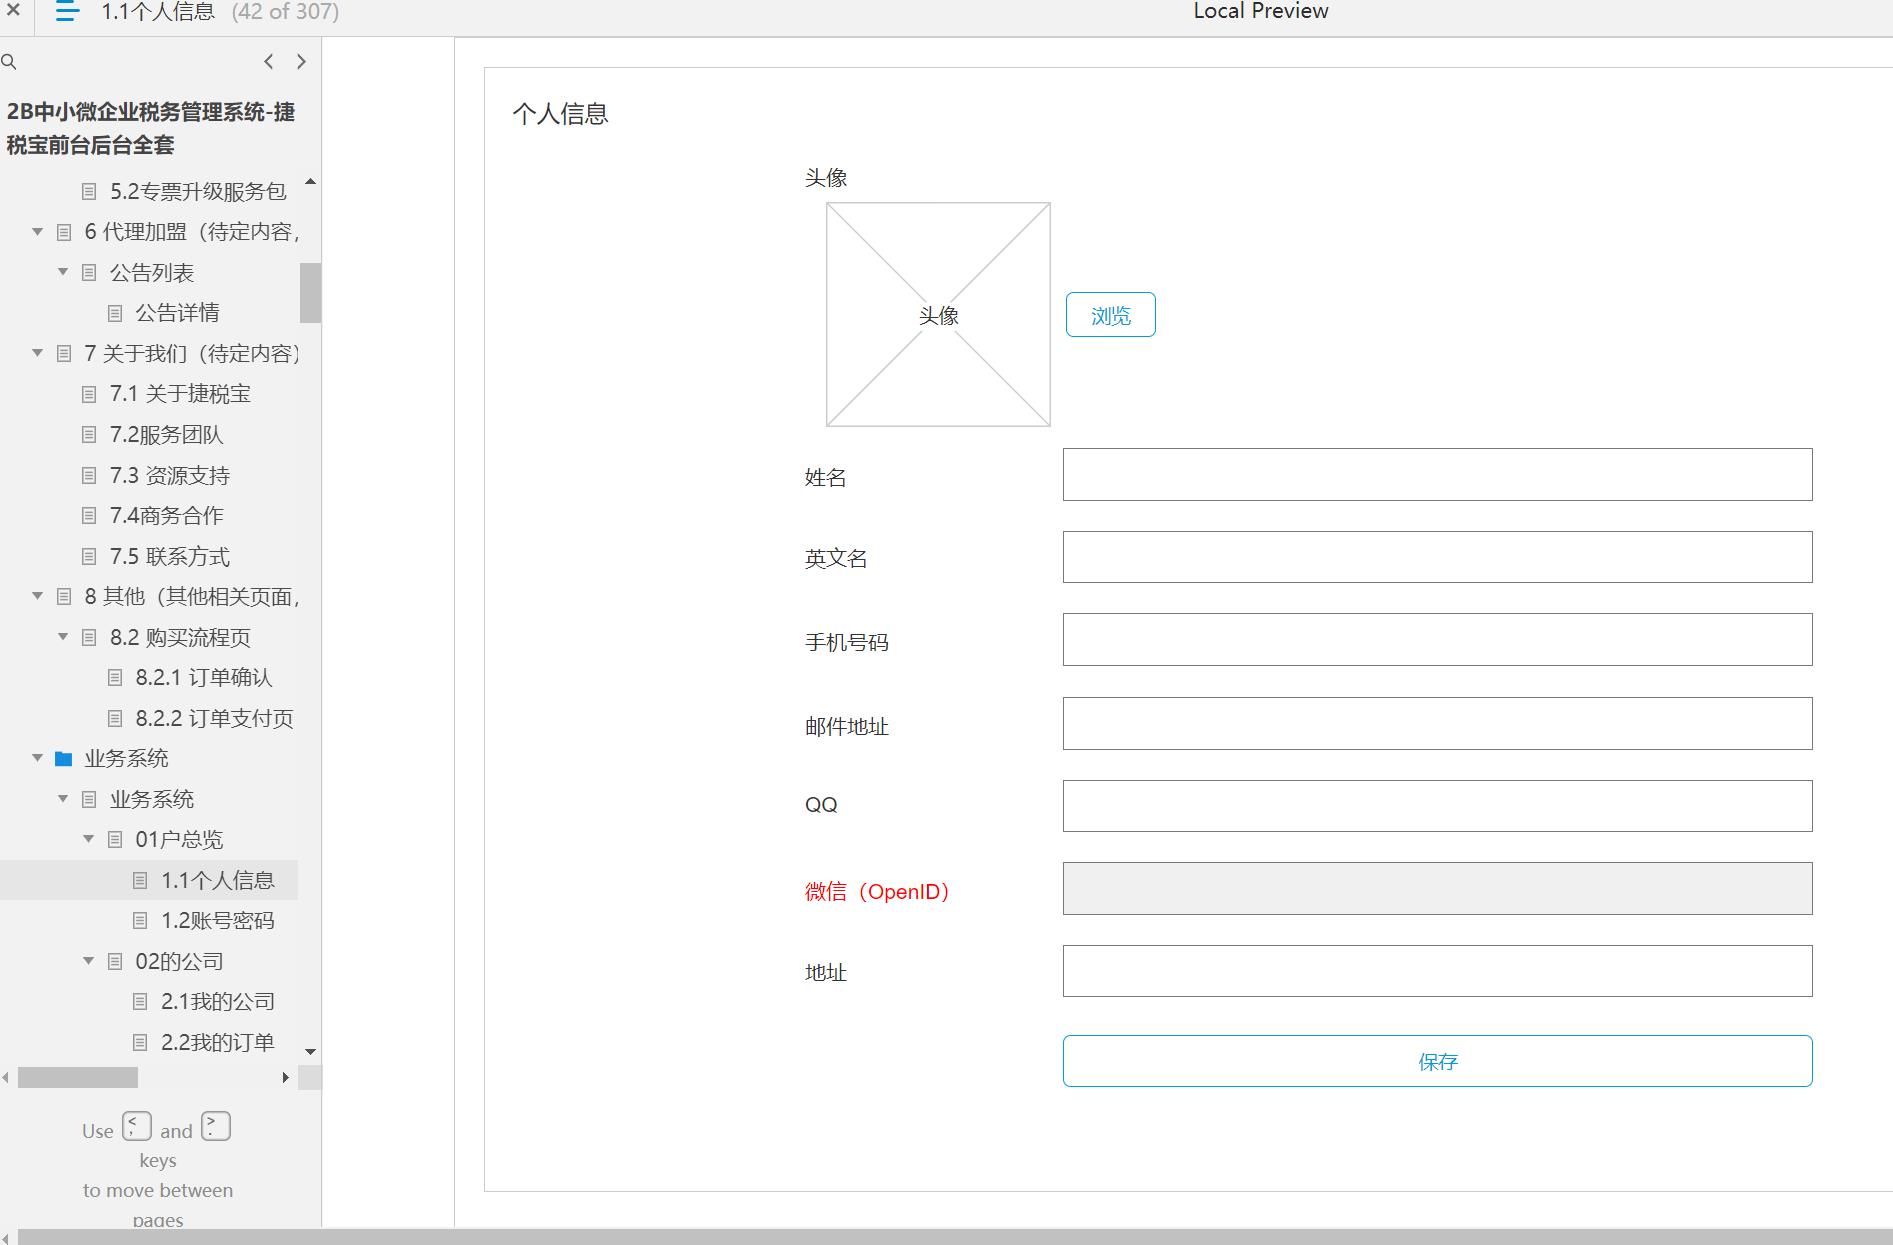
Task: Collapse the 业务系统 folder node
Action: (x=38, y=758)
